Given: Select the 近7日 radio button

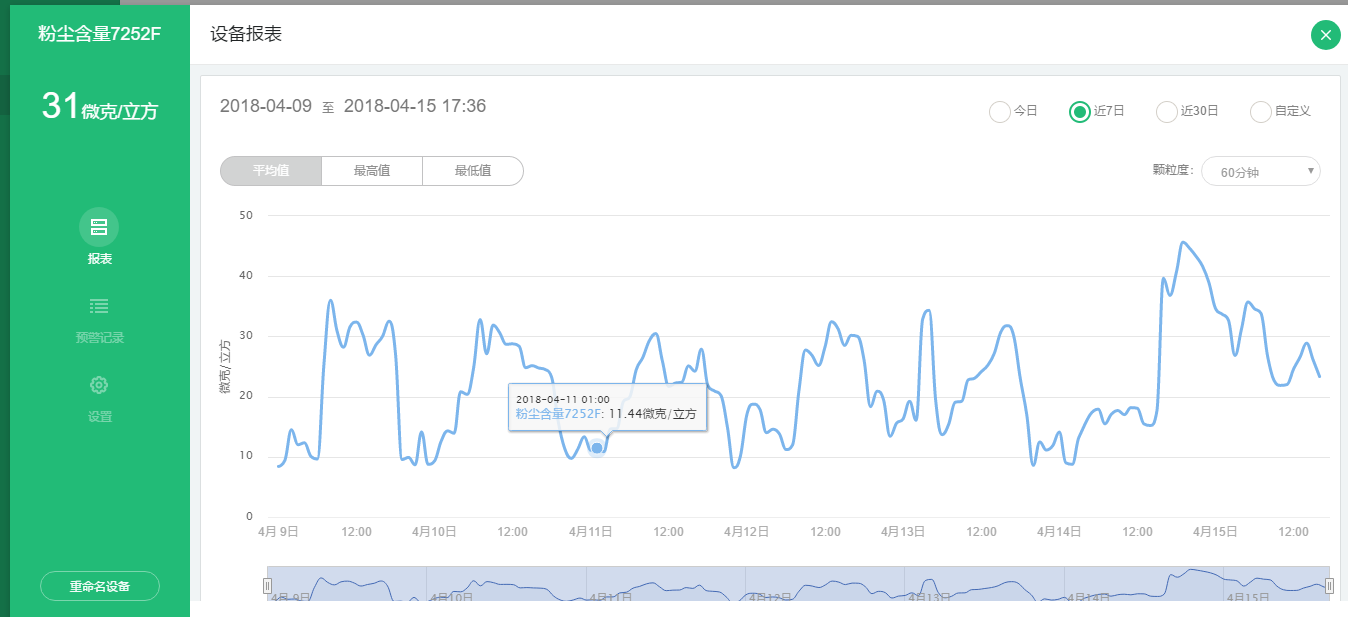Looking at the screenshot, I should coord(1079,112).
